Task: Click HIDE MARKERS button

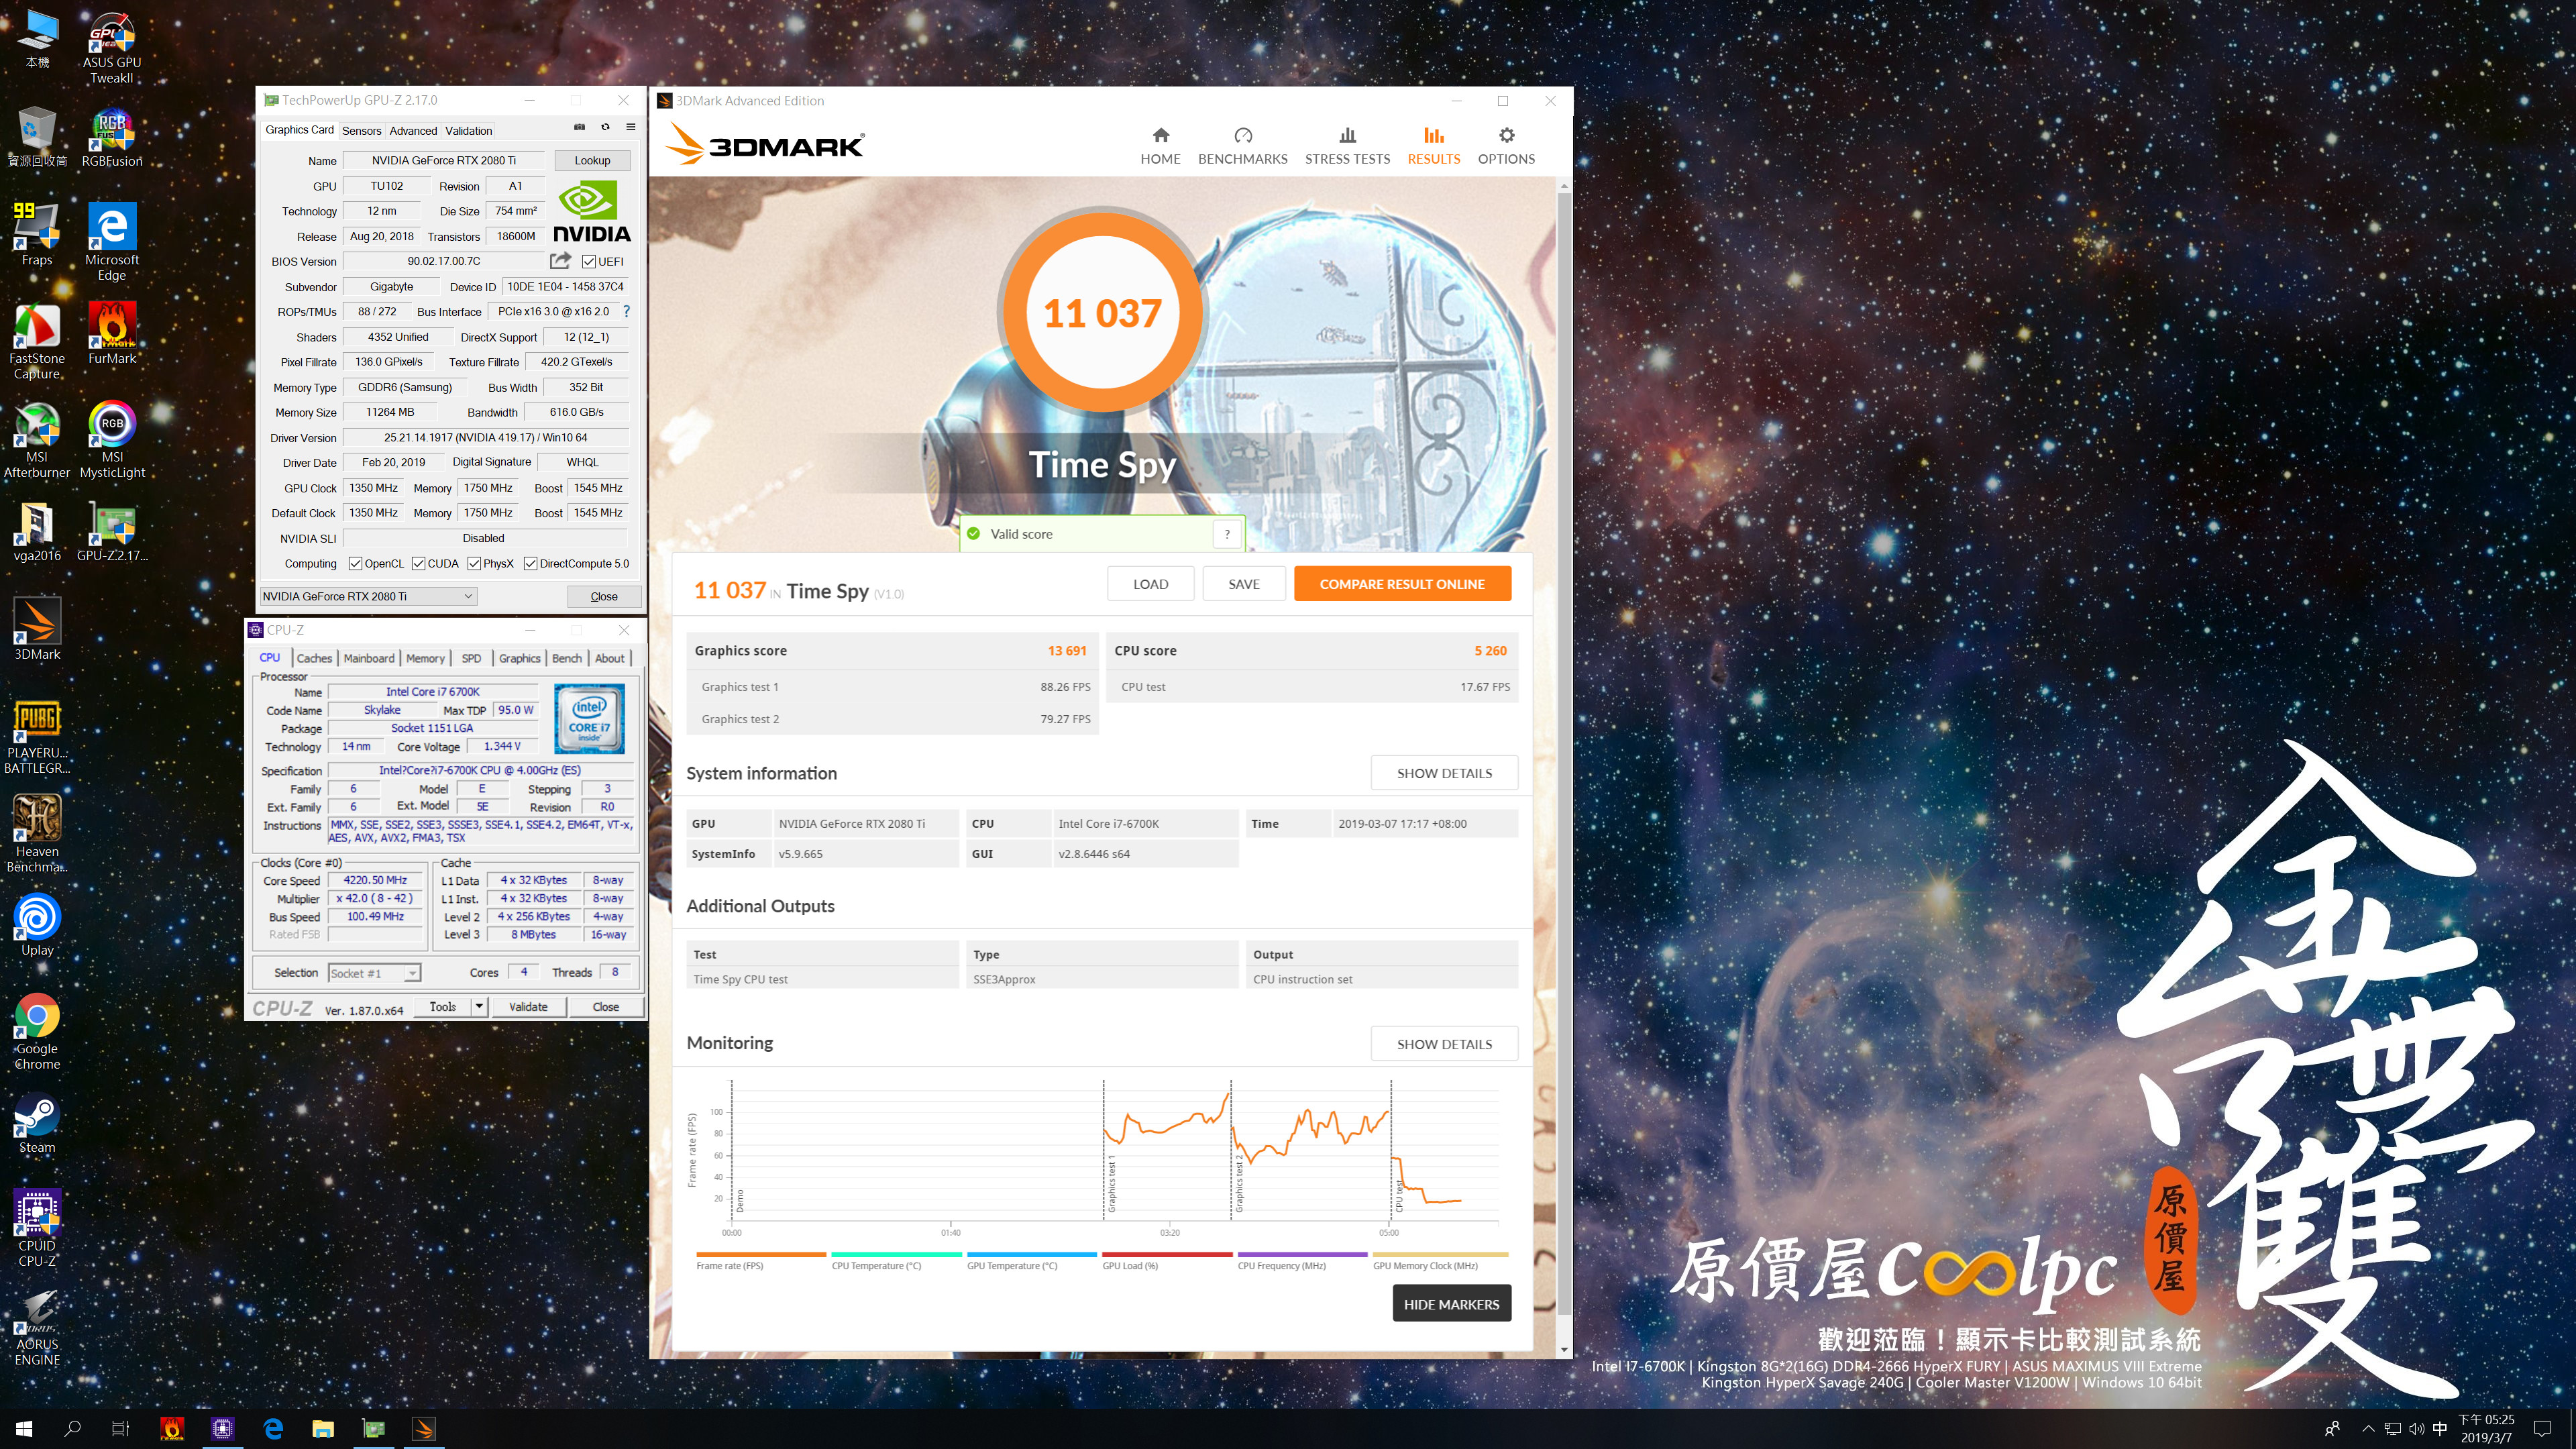Action: coord(1451,1304)
